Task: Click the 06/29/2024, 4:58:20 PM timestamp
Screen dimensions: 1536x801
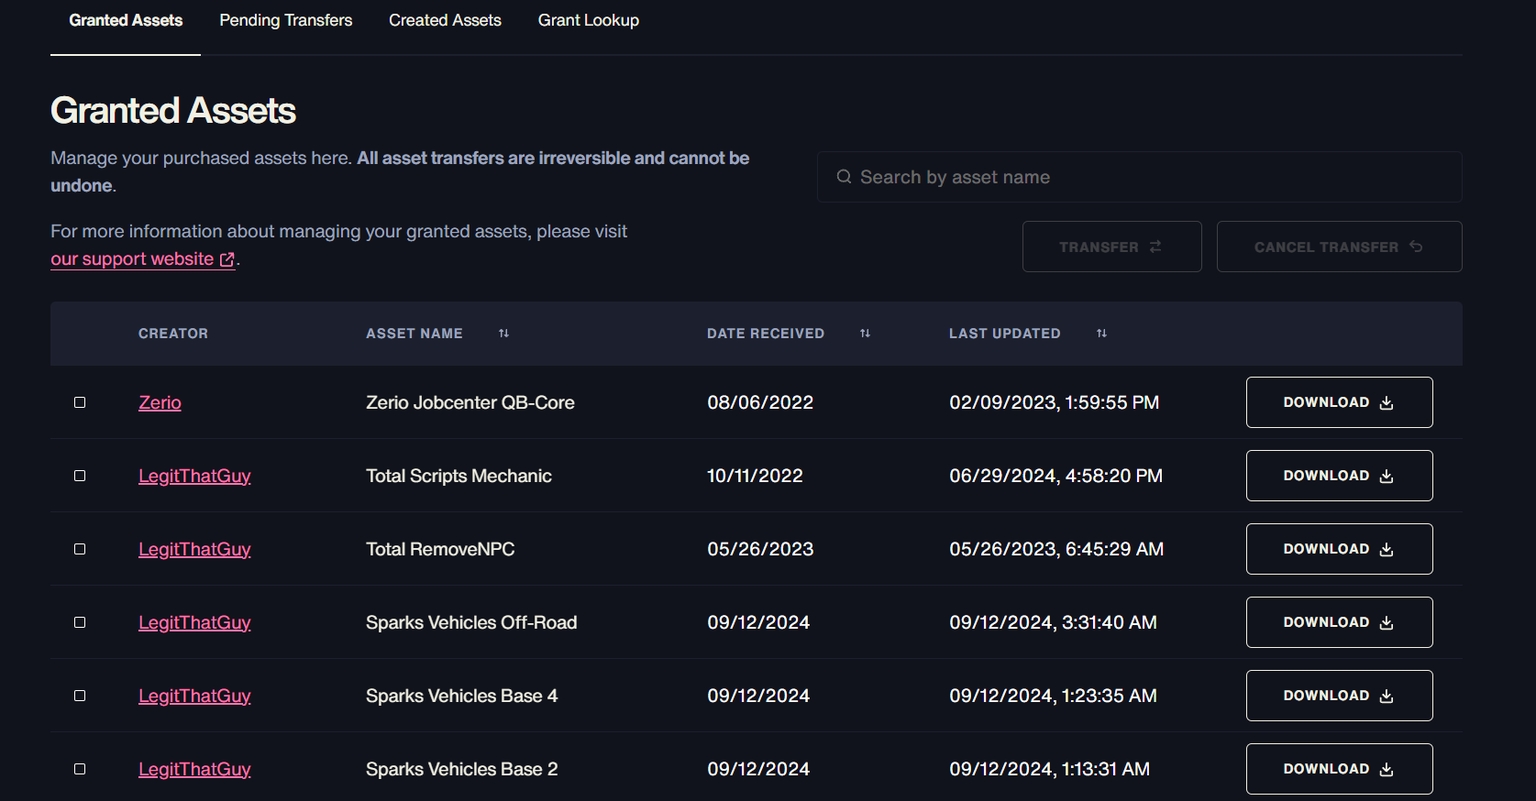Action: click(1056, 476)
